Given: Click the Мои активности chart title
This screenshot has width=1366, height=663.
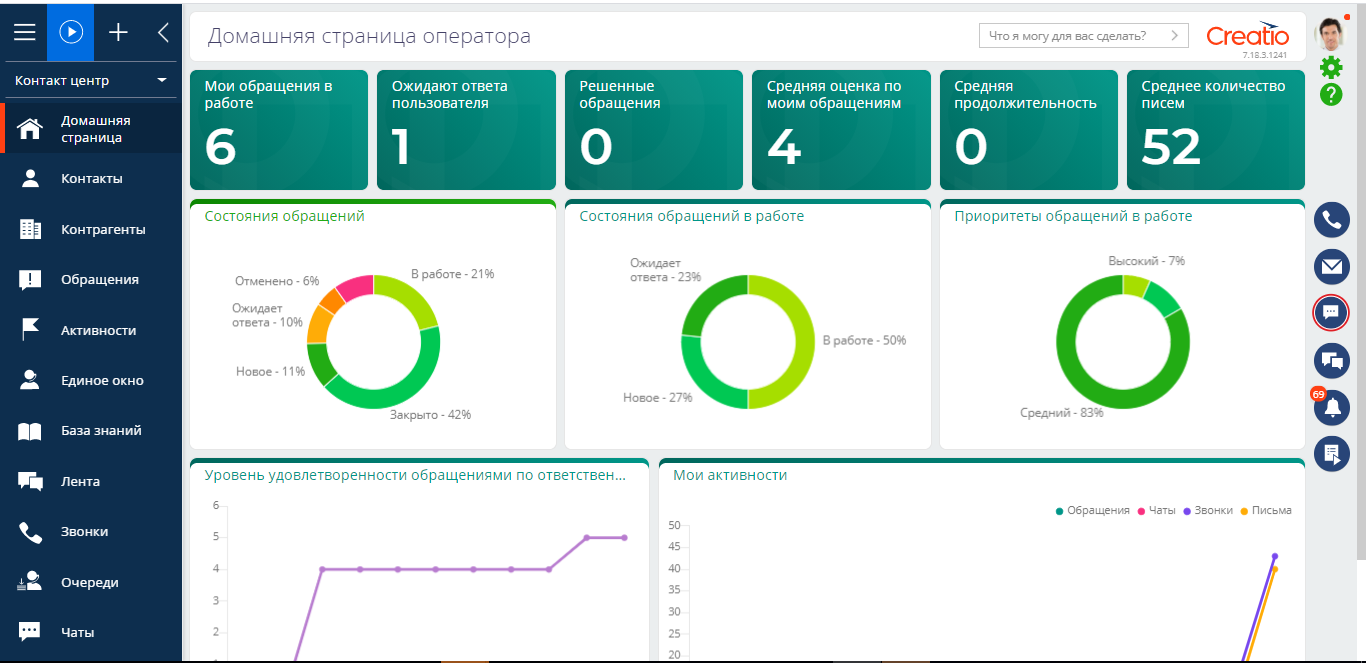Looking at the screenshot, I should pos(730,475).
